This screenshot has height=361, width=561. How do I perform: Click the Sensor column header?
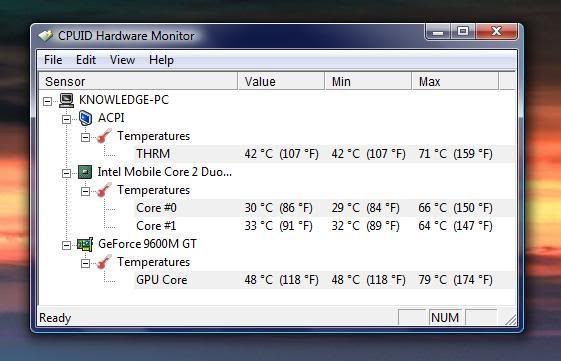tap(138, 81)
